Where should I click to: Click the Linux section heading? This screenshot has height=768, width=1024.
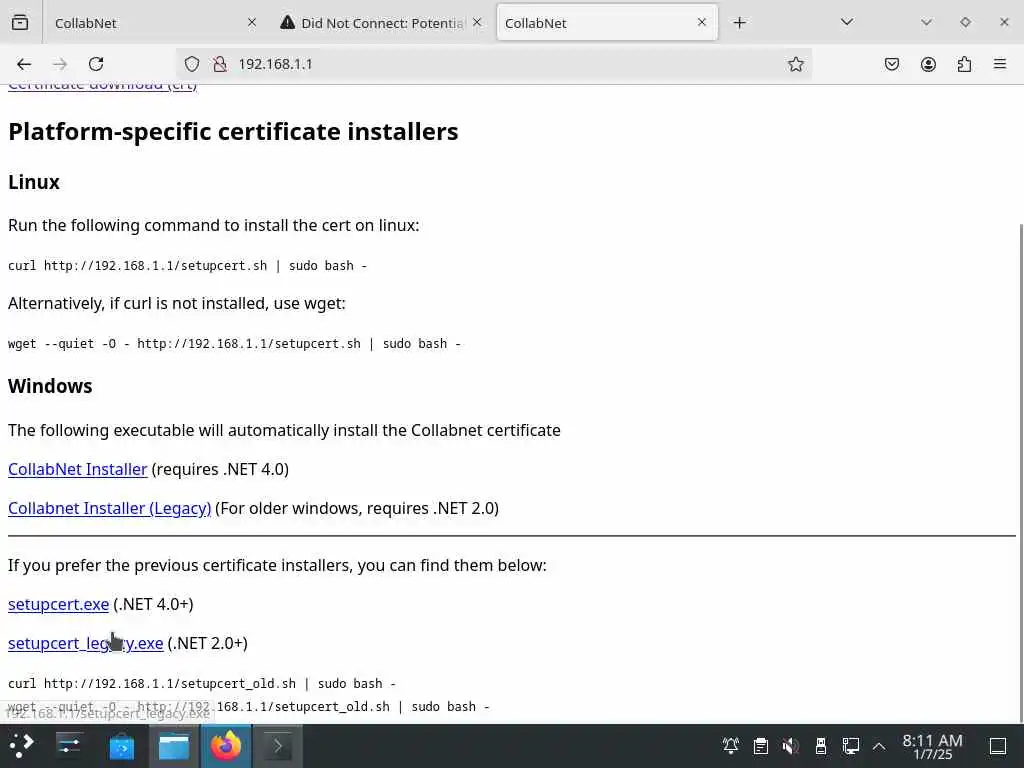(x=34, y=182)
